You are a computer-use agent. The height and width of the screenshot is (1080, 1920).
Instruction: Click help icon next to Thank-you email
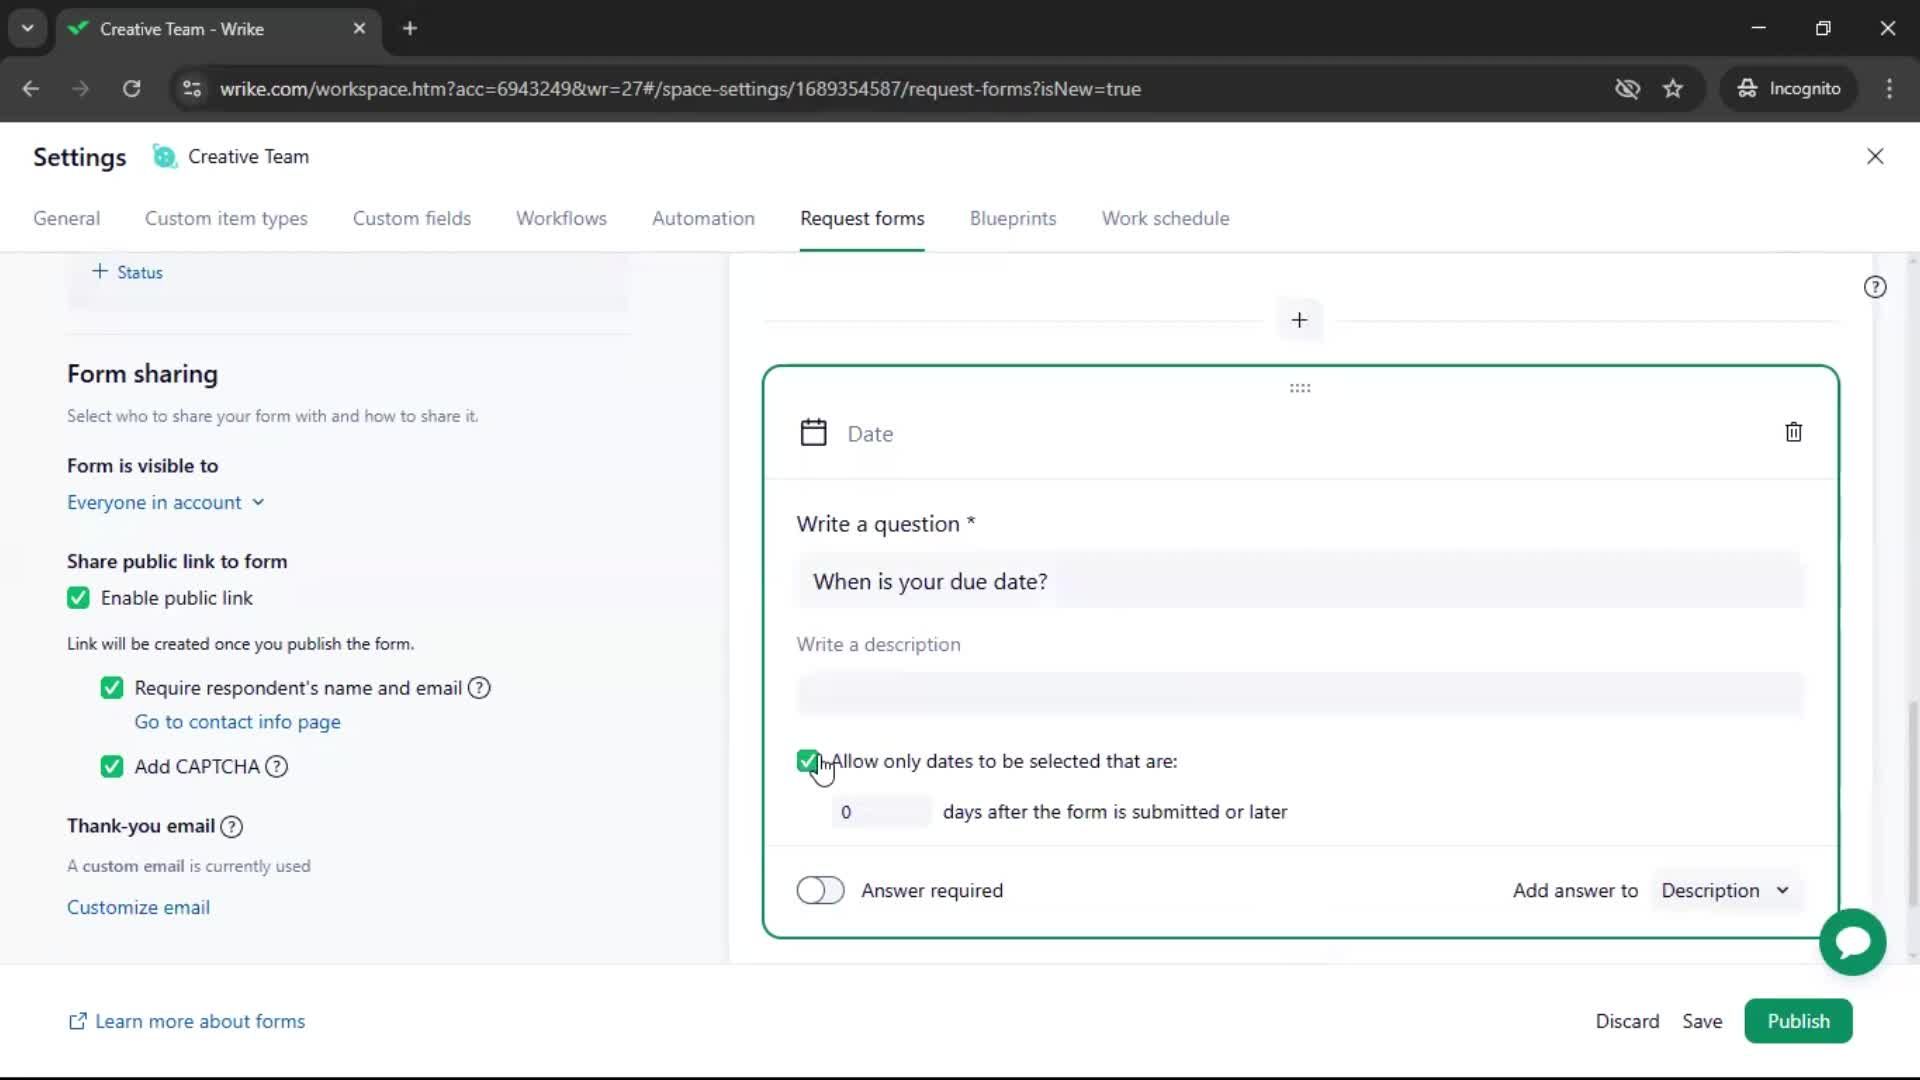click(x=231, y=827)
